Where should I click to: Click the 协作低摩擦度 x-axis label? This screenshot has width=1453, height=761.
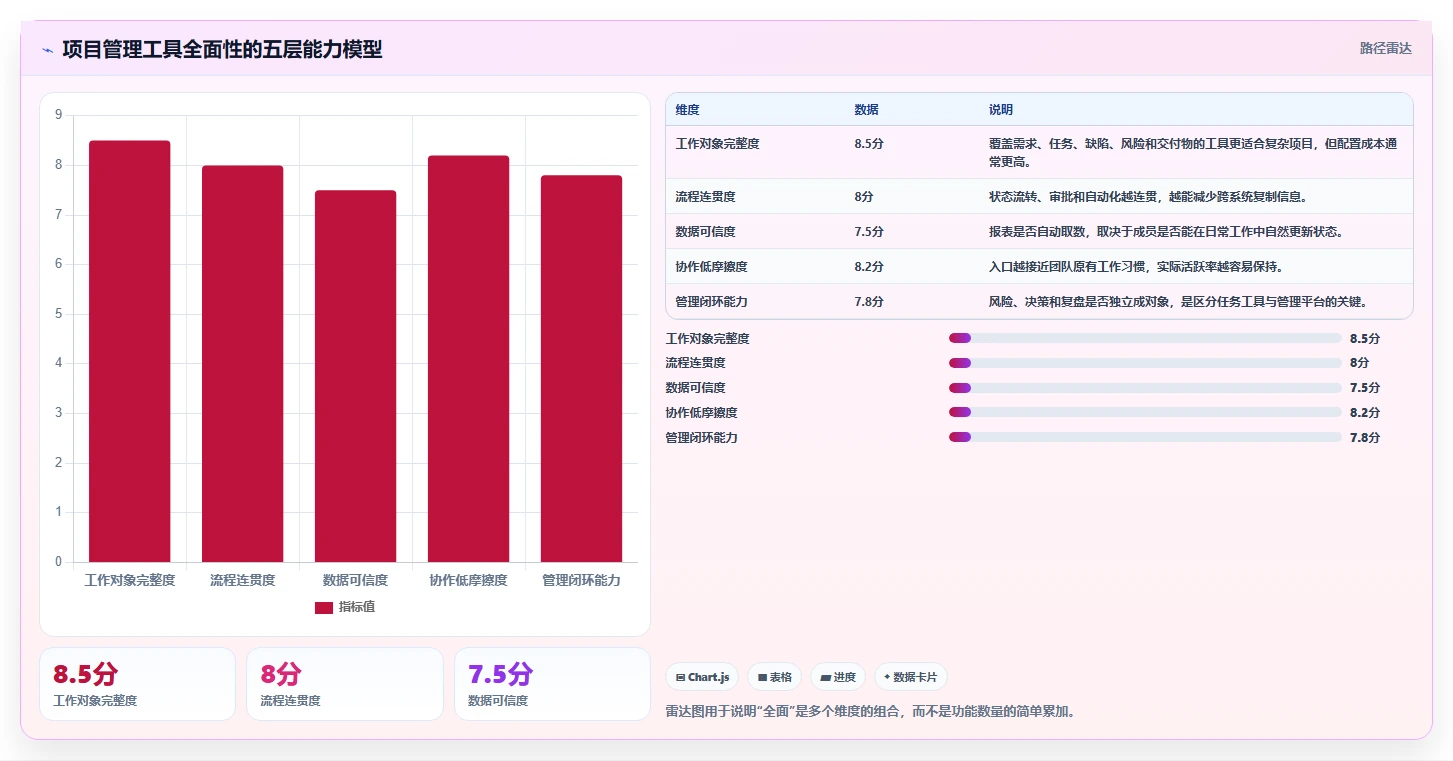[468, 580]
